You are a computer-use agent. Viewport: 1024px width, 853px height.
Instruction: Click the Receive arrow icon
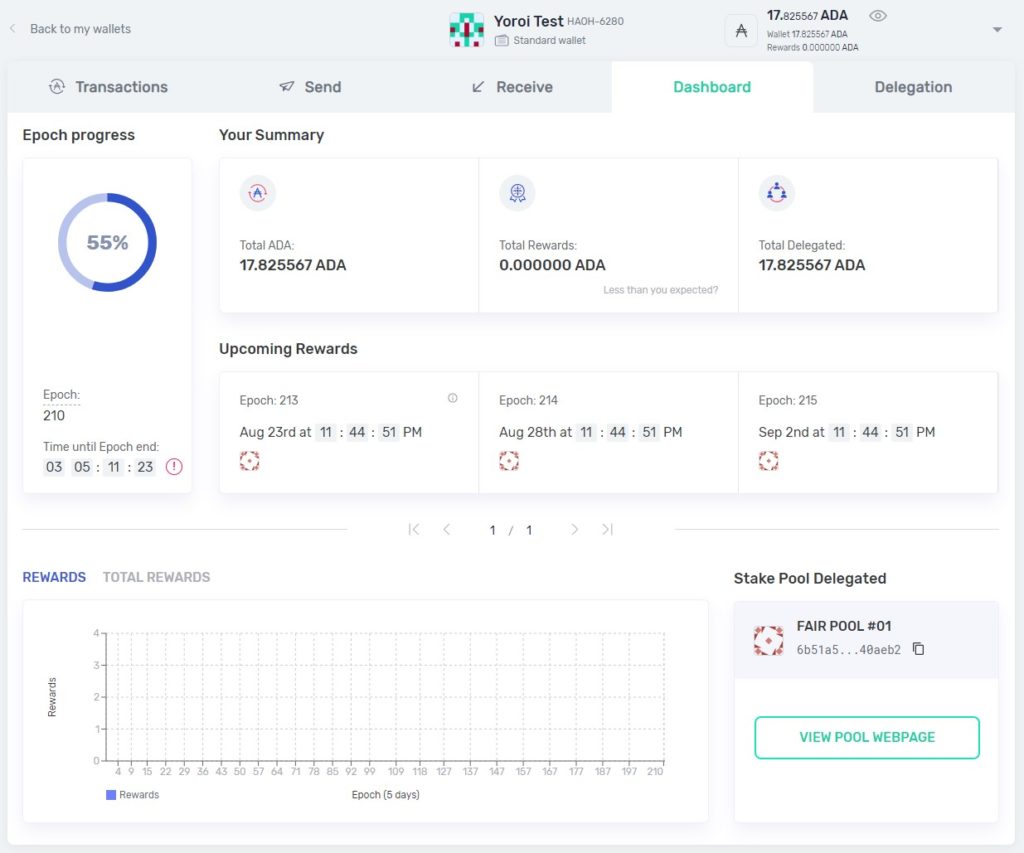[478, 87]
